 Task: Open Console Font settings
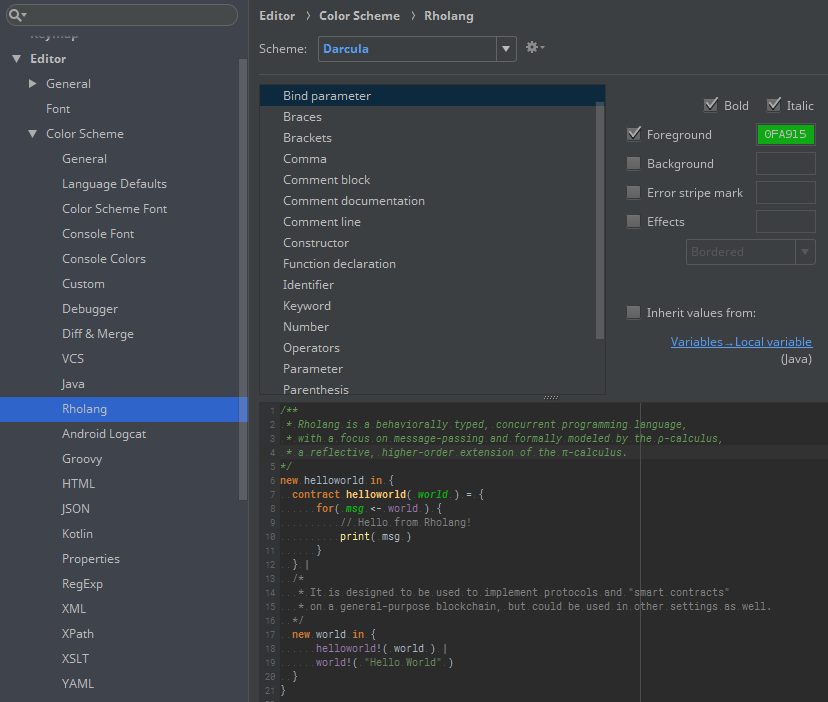tap(98, 233)
